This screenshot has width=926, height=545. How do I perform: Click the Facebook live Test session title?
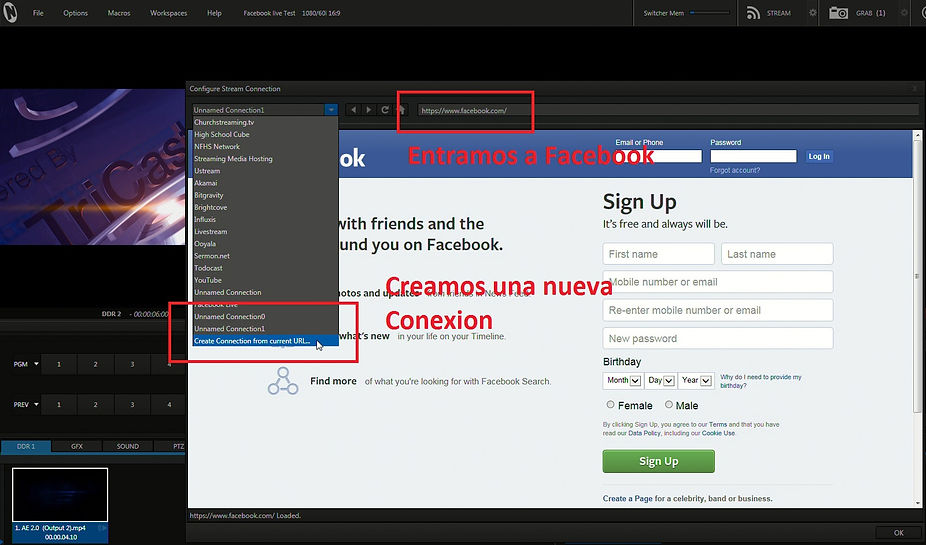(x=269, y=13)
